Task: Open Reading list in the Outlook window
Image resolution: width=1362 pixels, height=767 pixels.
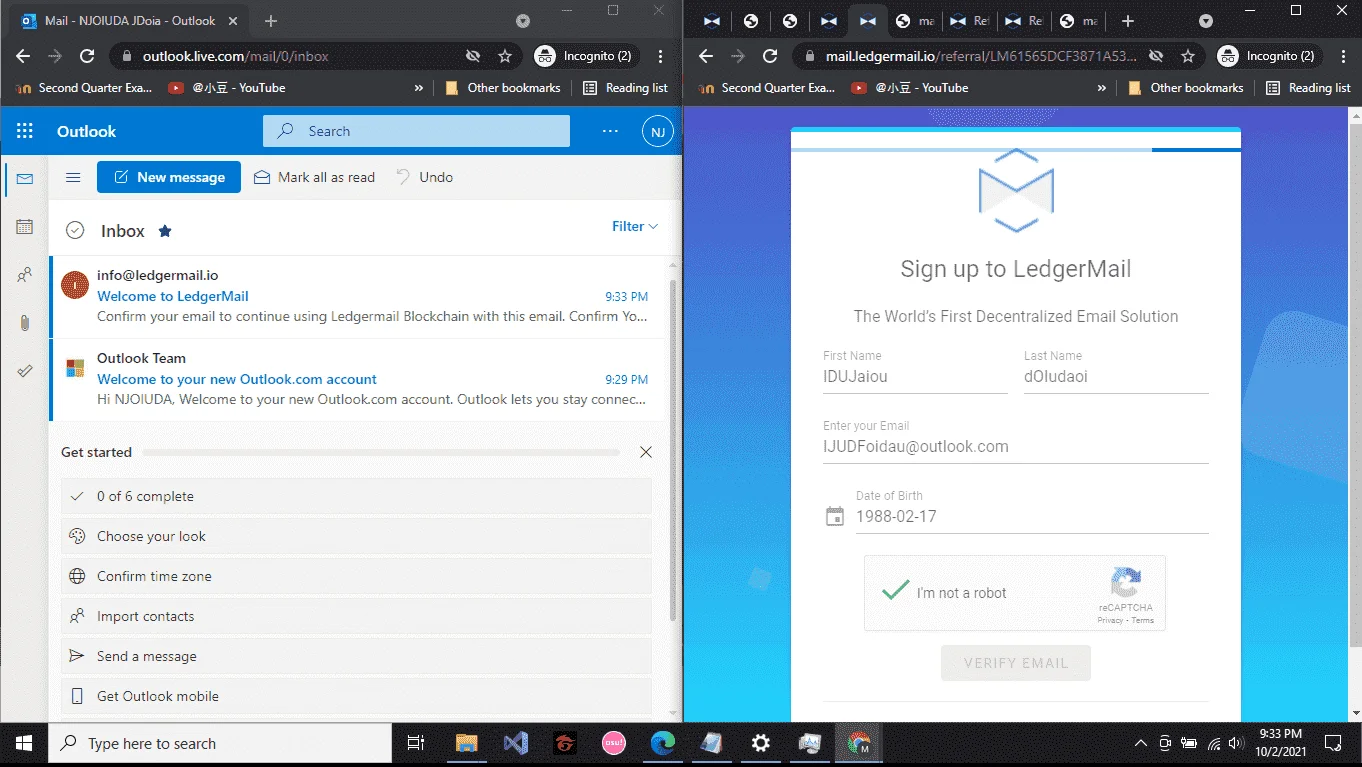Action: tap(625, 88)
